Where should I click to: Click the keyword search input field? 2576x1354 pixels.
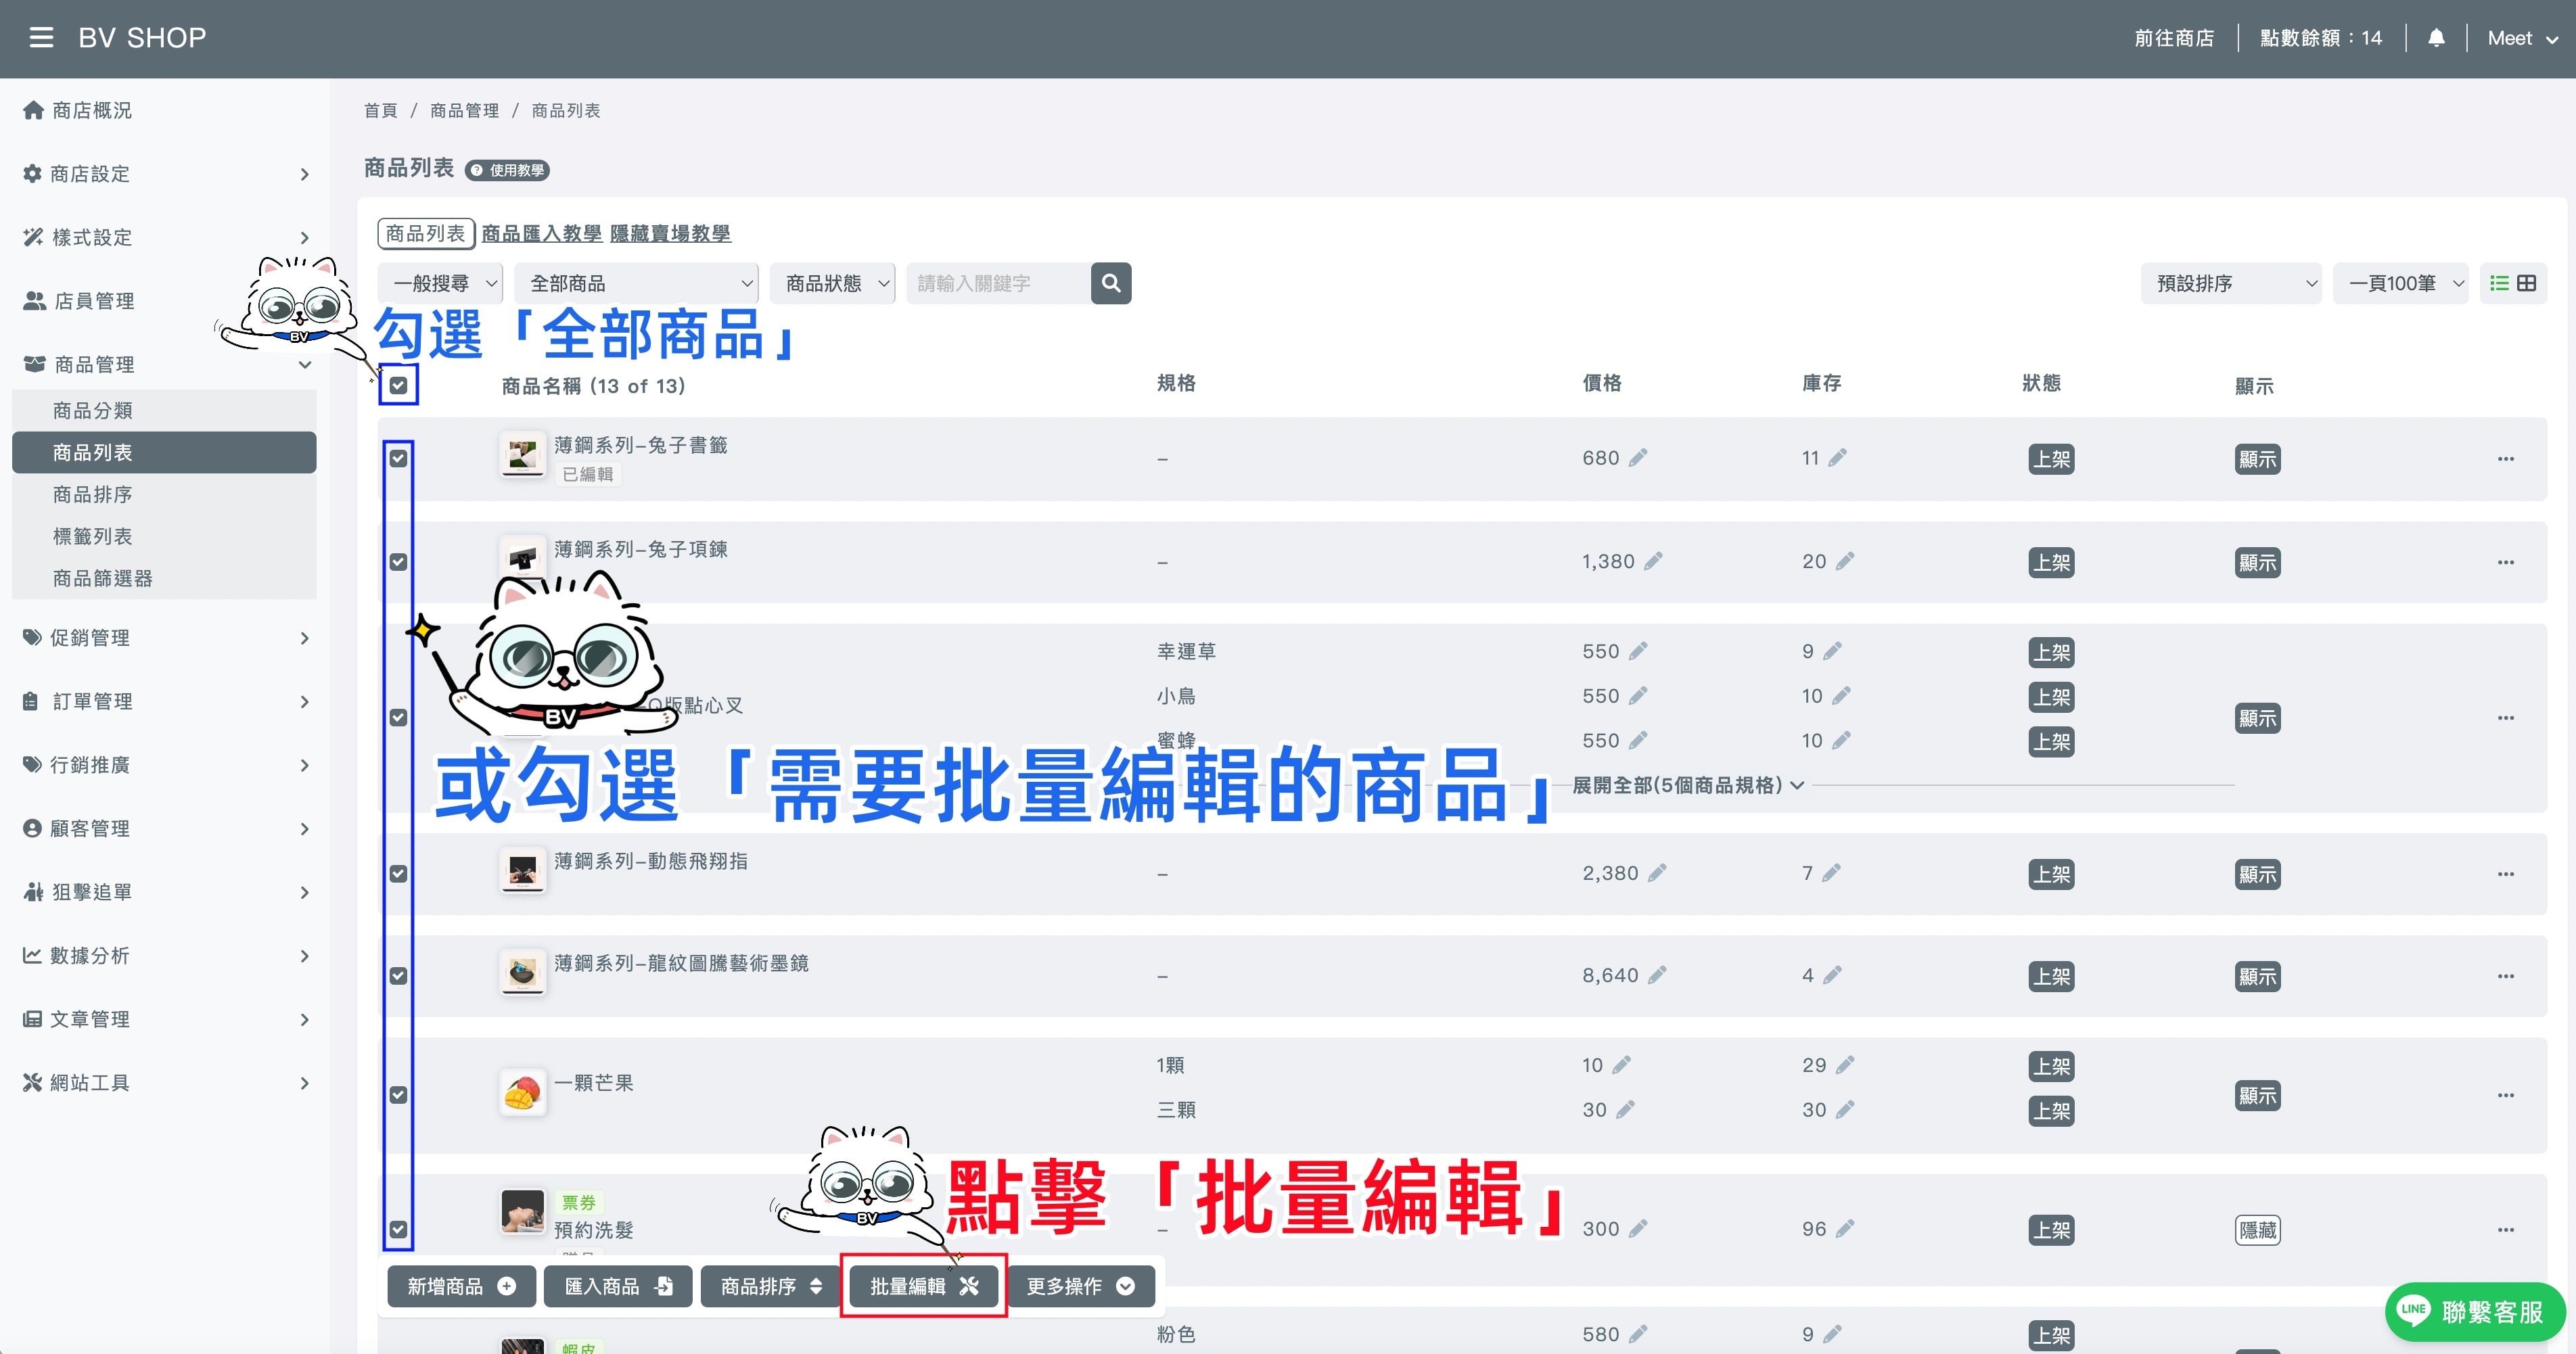pyautogui.click(x=998, y=283)
